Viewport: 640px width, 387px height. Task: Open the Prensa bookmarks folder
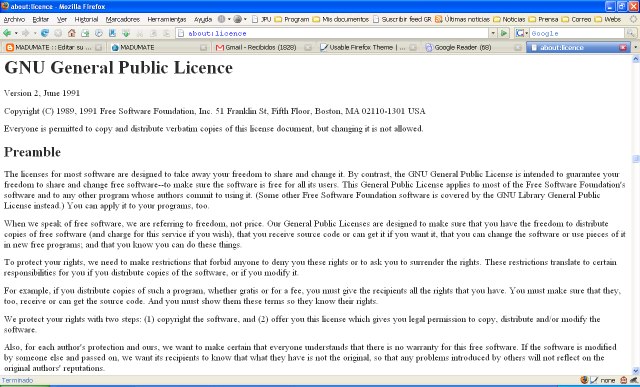pos(543,19)
